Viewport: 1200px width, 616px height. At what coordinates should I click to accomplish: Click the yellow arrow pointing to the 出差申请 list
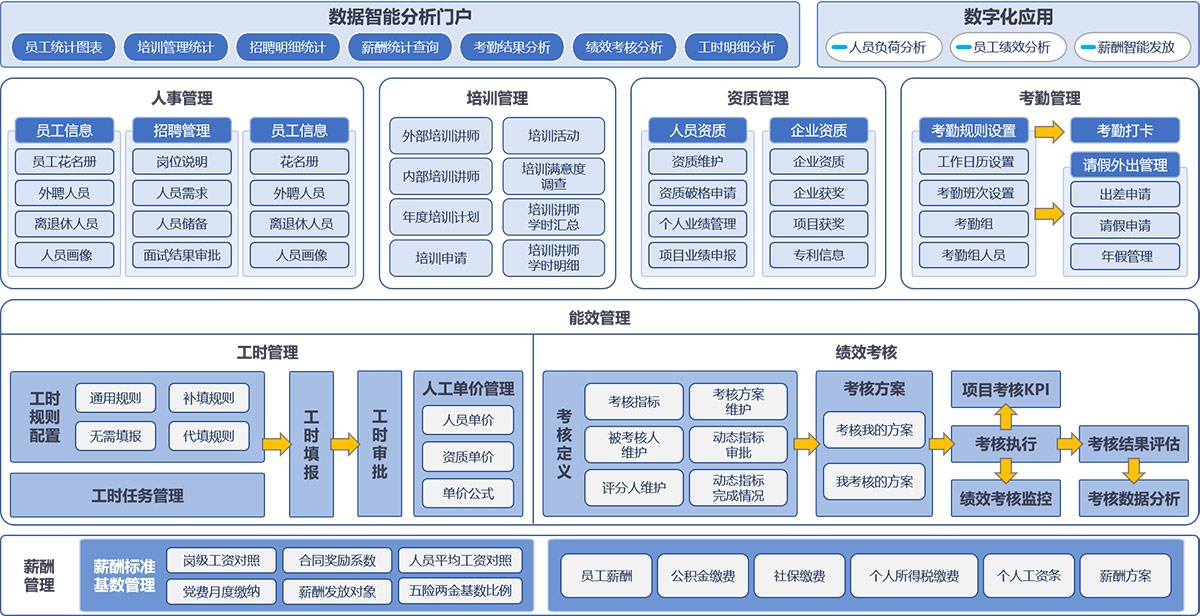[x=1049, y=212]
